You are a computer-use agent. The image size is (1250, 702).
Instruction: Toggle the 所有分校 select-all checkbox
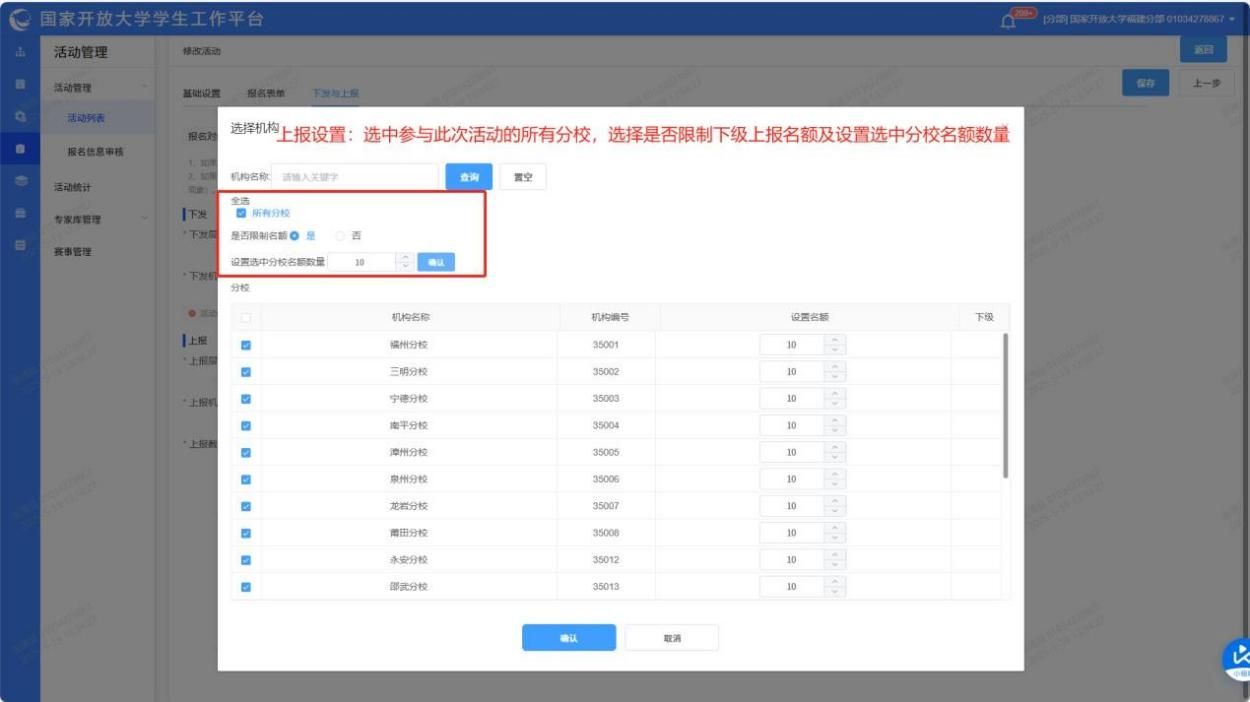241,213
